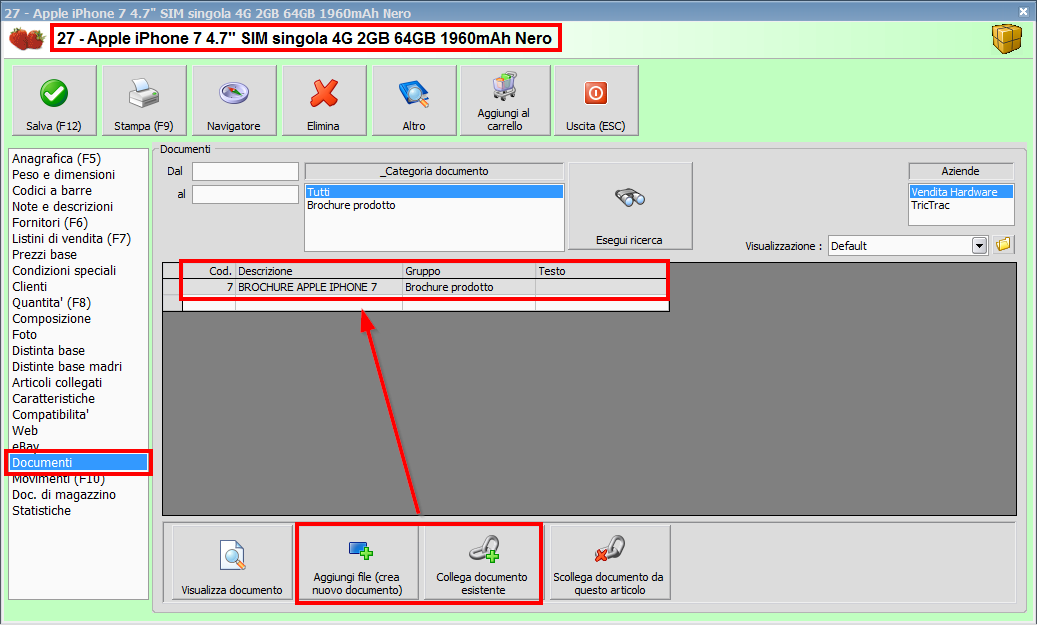Click the strawberry logo in the header

tap(26, 38)
